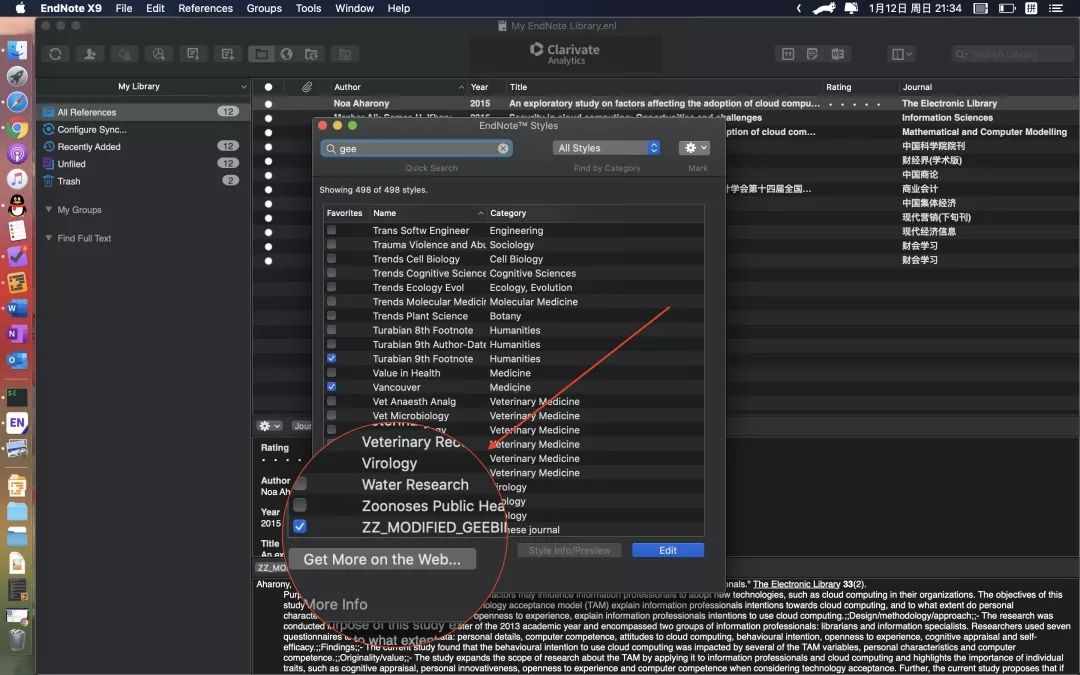Open Terminal from the Dock

17,396
